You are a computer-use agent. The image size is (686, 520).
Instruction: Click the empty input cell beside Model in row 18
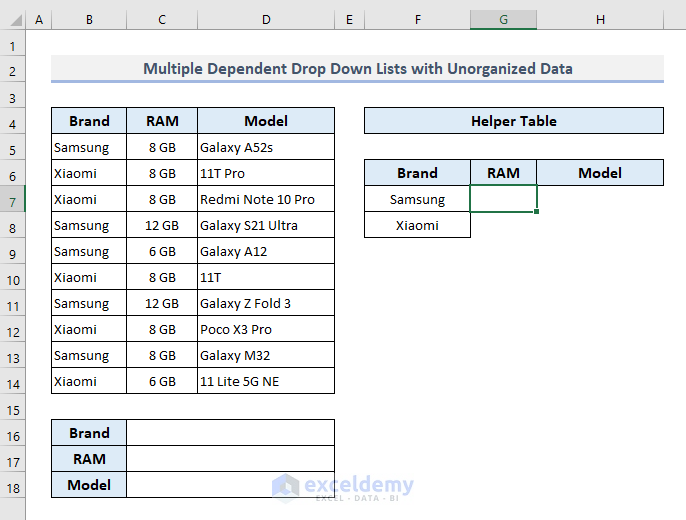pos(231,485)
